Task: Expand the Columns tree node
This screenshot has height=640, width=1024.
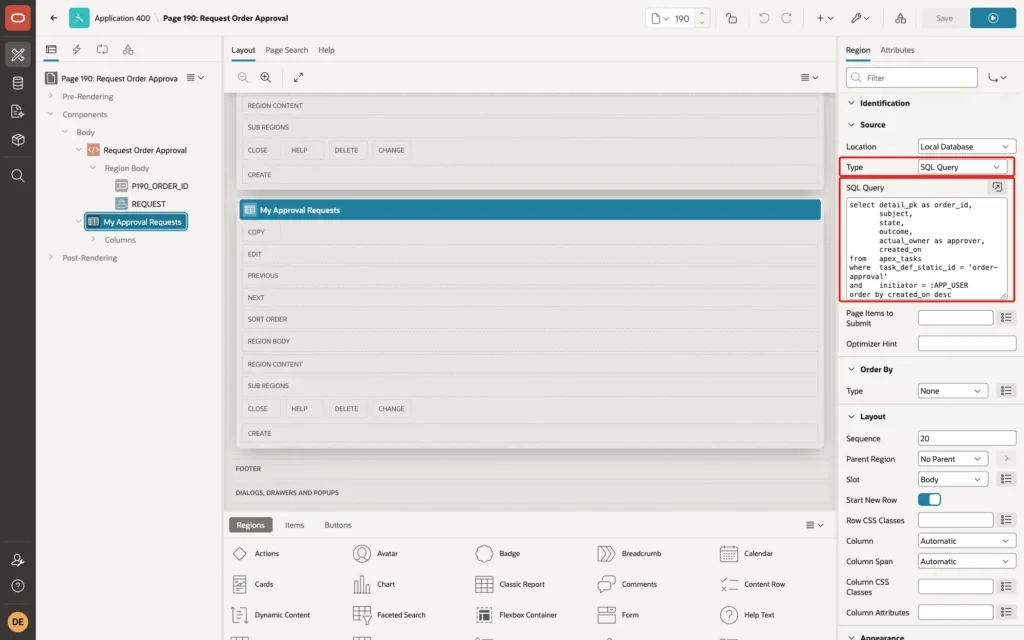Action: click(93, 240)
